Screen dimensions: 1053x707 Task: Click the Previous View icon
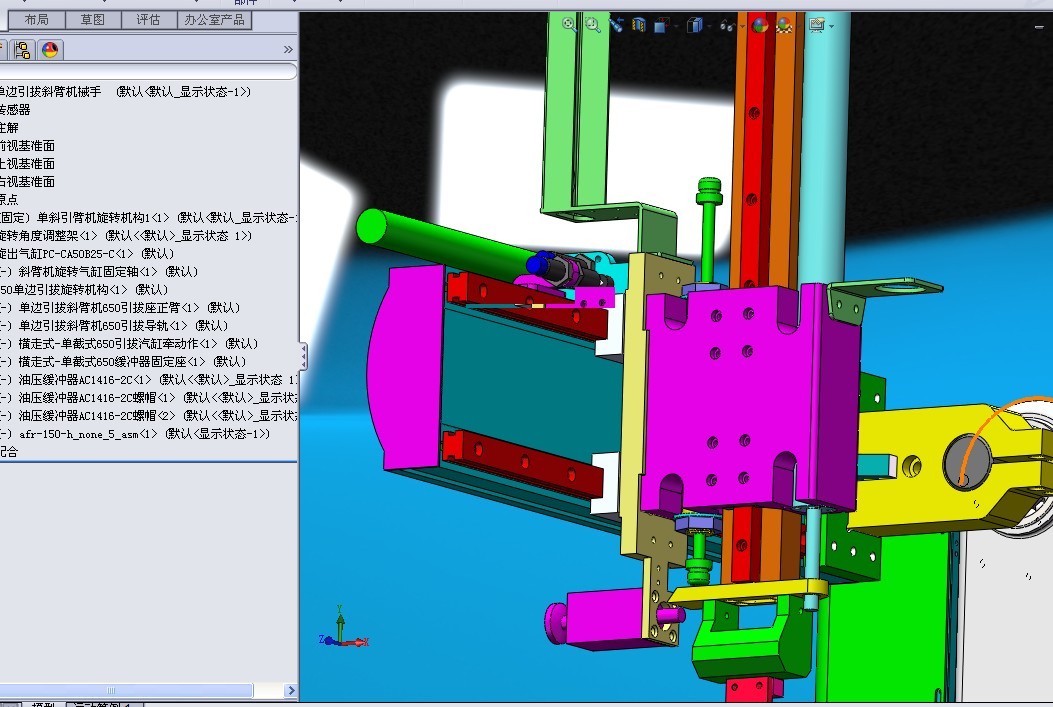[x=616, y=26]
